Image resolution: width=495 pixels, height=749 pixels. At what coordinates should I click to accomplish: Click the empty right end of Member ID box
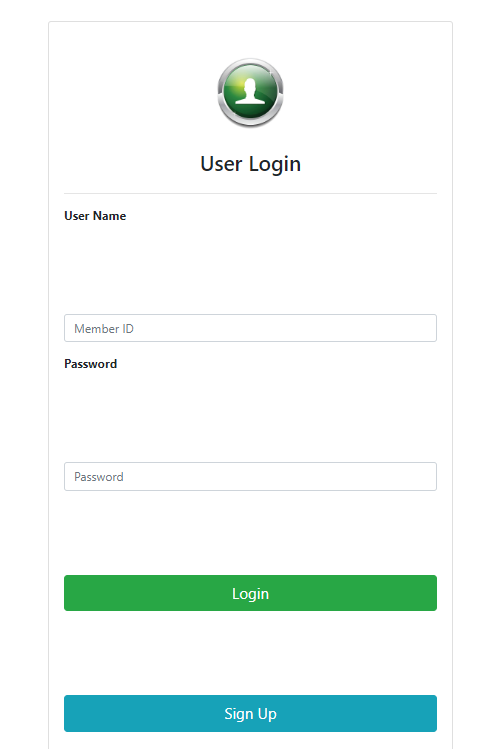tap(406, 328)
